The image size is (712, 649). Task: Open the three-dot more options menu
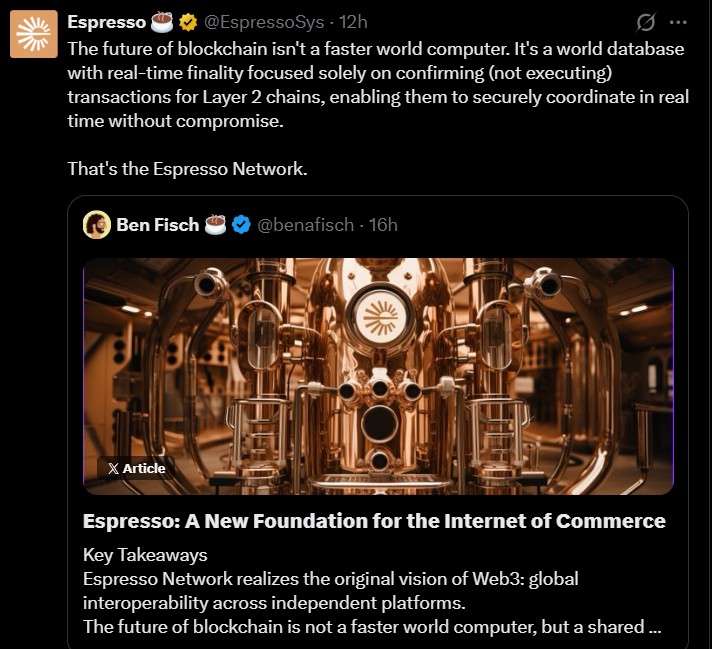pos(678,22)
